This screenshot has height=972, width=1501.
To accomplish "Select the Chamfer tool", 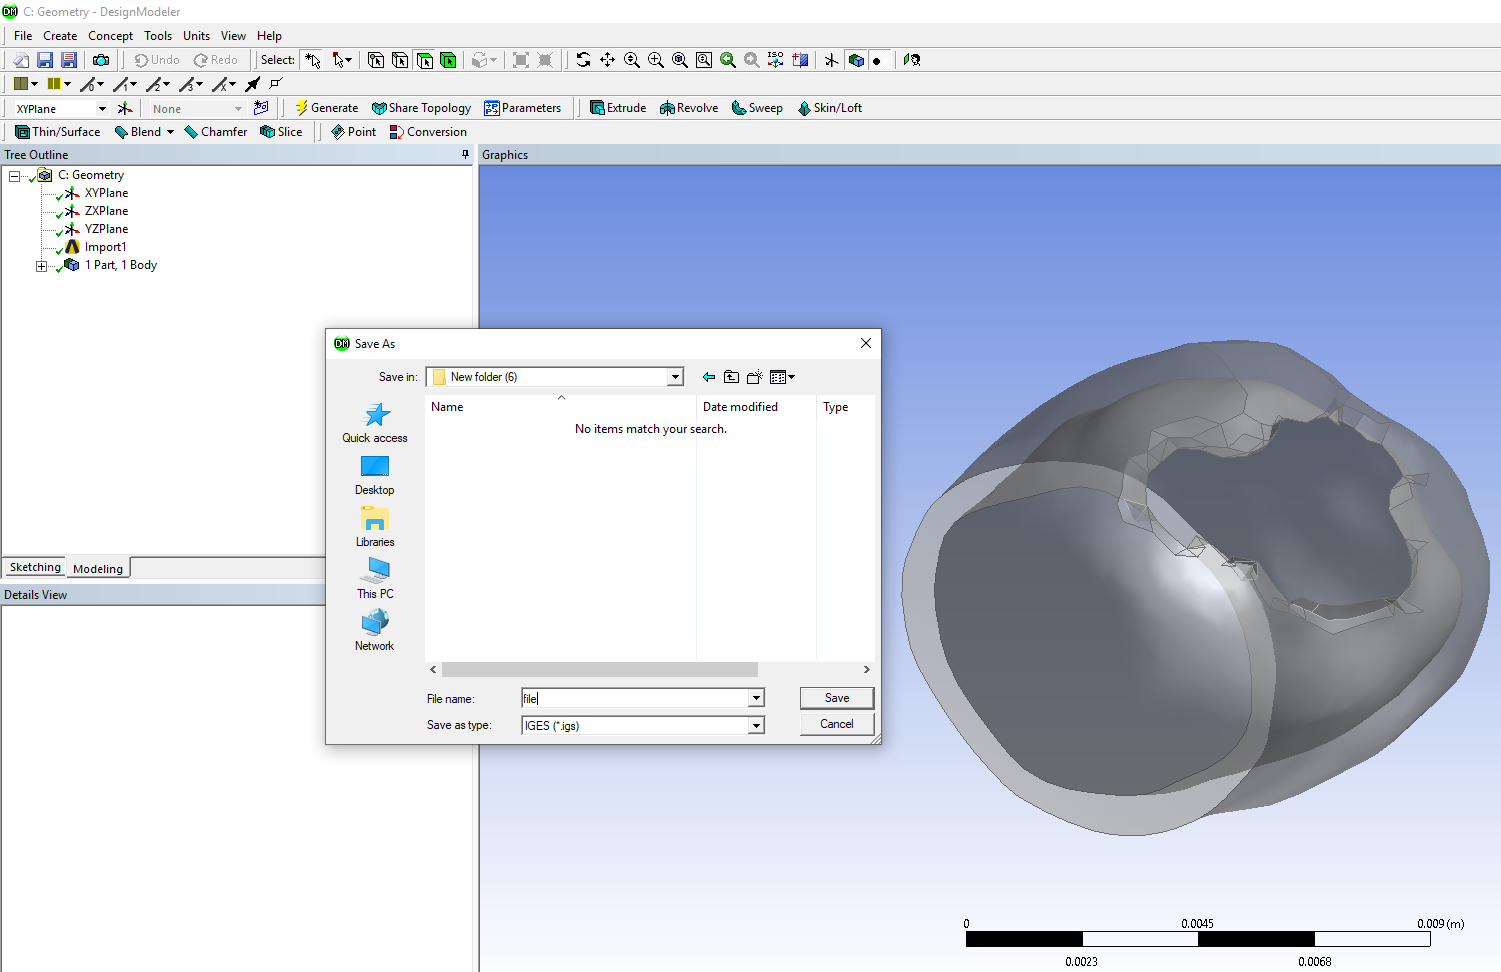I will (215, 131).
